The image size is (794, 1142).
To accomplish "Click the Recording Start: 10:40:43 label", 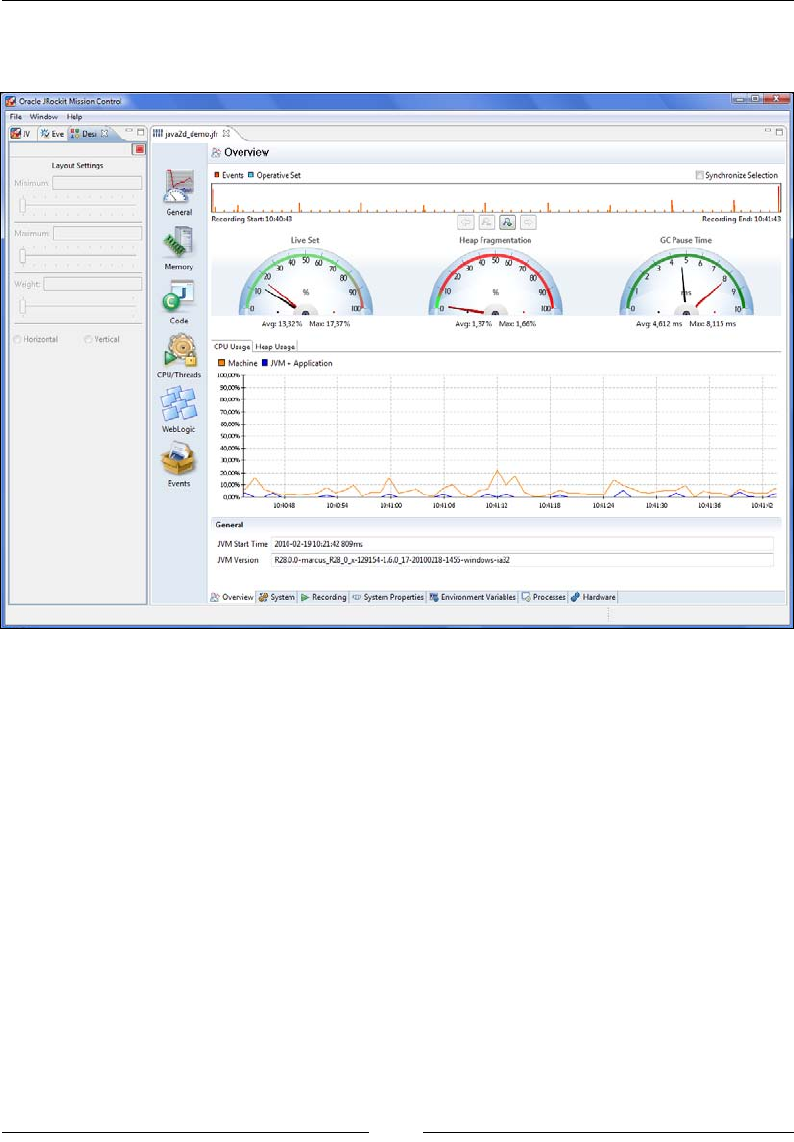I will (x=251, y=218).
